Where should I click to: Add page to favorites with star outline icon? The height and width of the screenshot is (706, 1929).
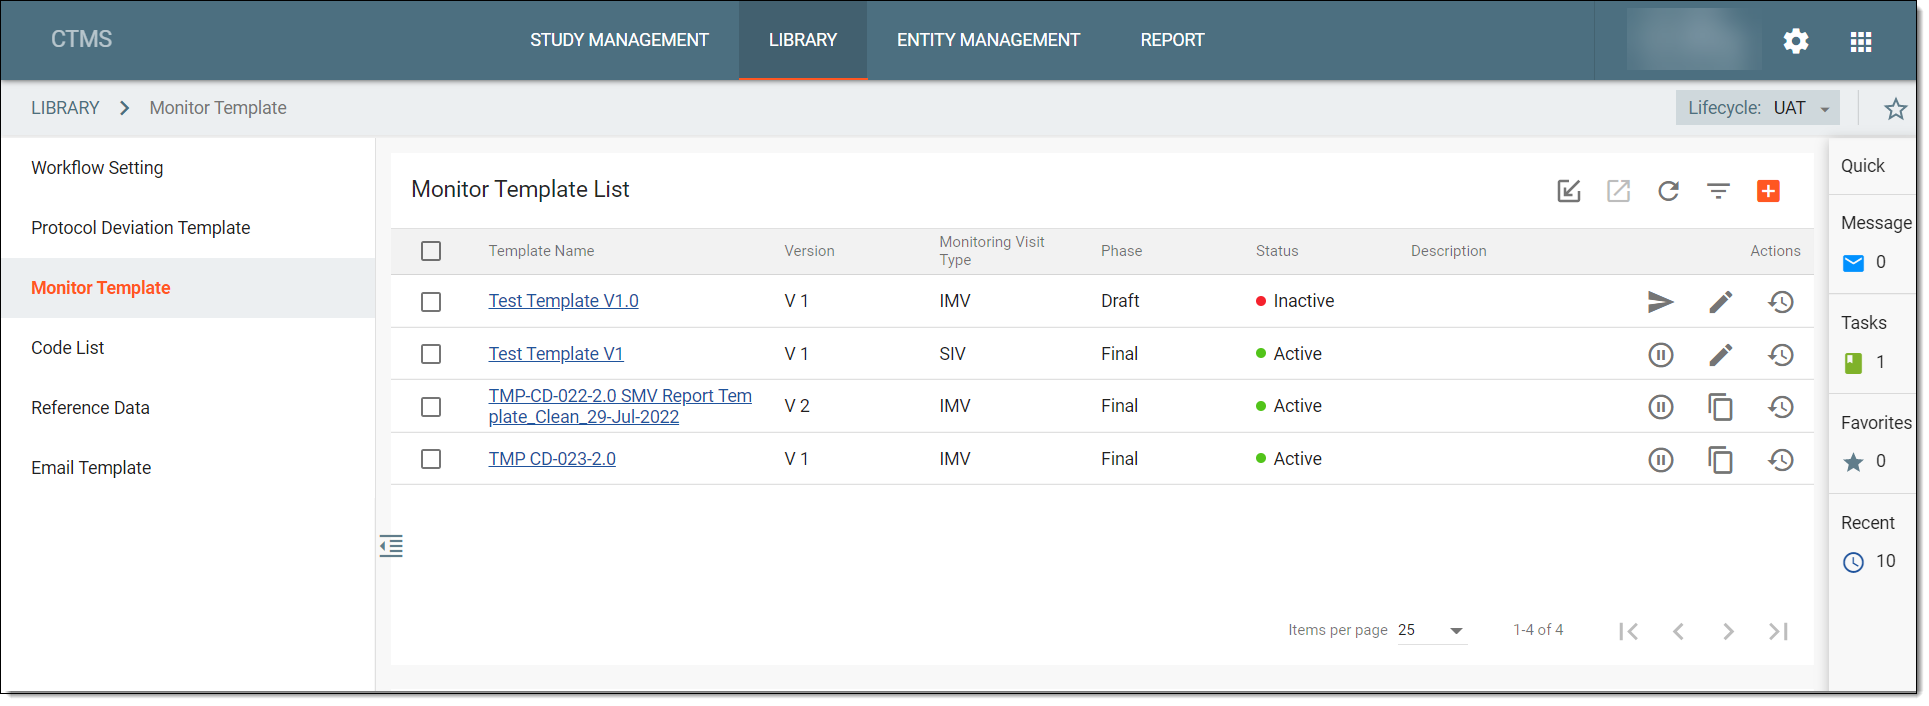(x=1895, y=108)
